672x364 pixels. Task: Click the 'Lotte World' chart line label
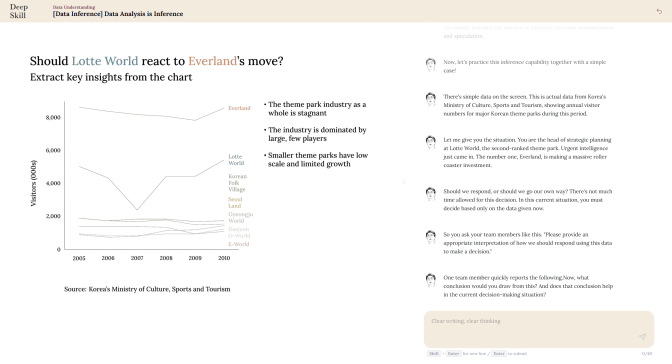click(236, 160)
